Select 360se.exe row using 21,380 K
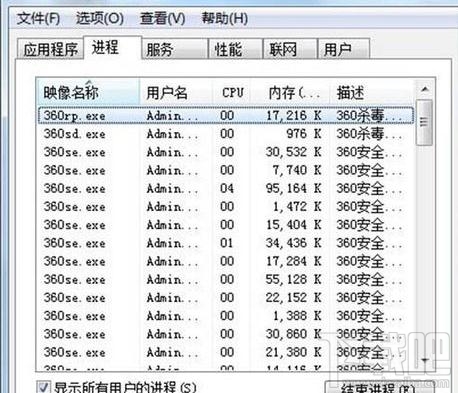This screenshot has height=393, width=458. [226, 352]
